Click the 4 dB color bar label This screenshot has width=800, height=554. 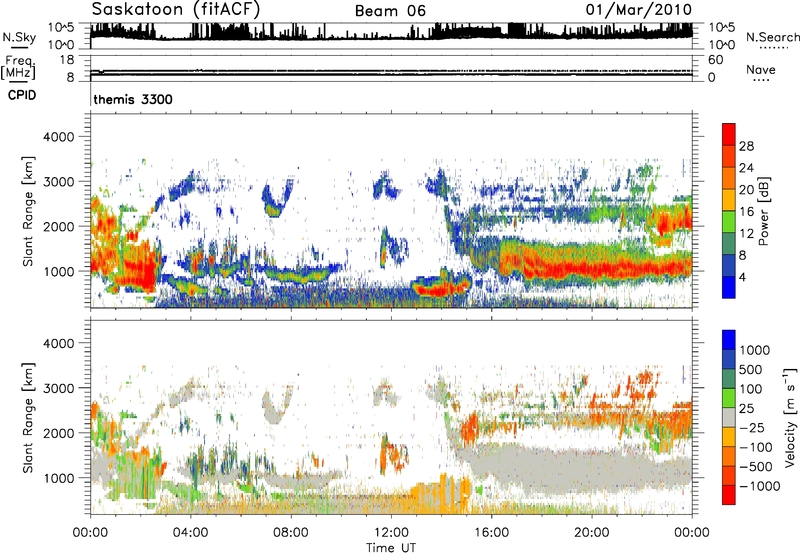(742, 277)
